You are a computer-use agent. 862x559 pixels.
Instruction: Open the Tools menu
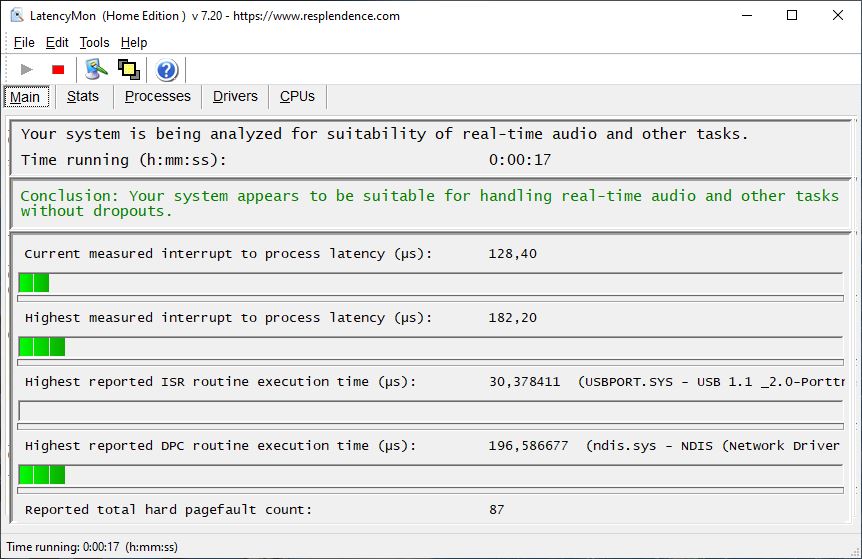pos(94,42)
